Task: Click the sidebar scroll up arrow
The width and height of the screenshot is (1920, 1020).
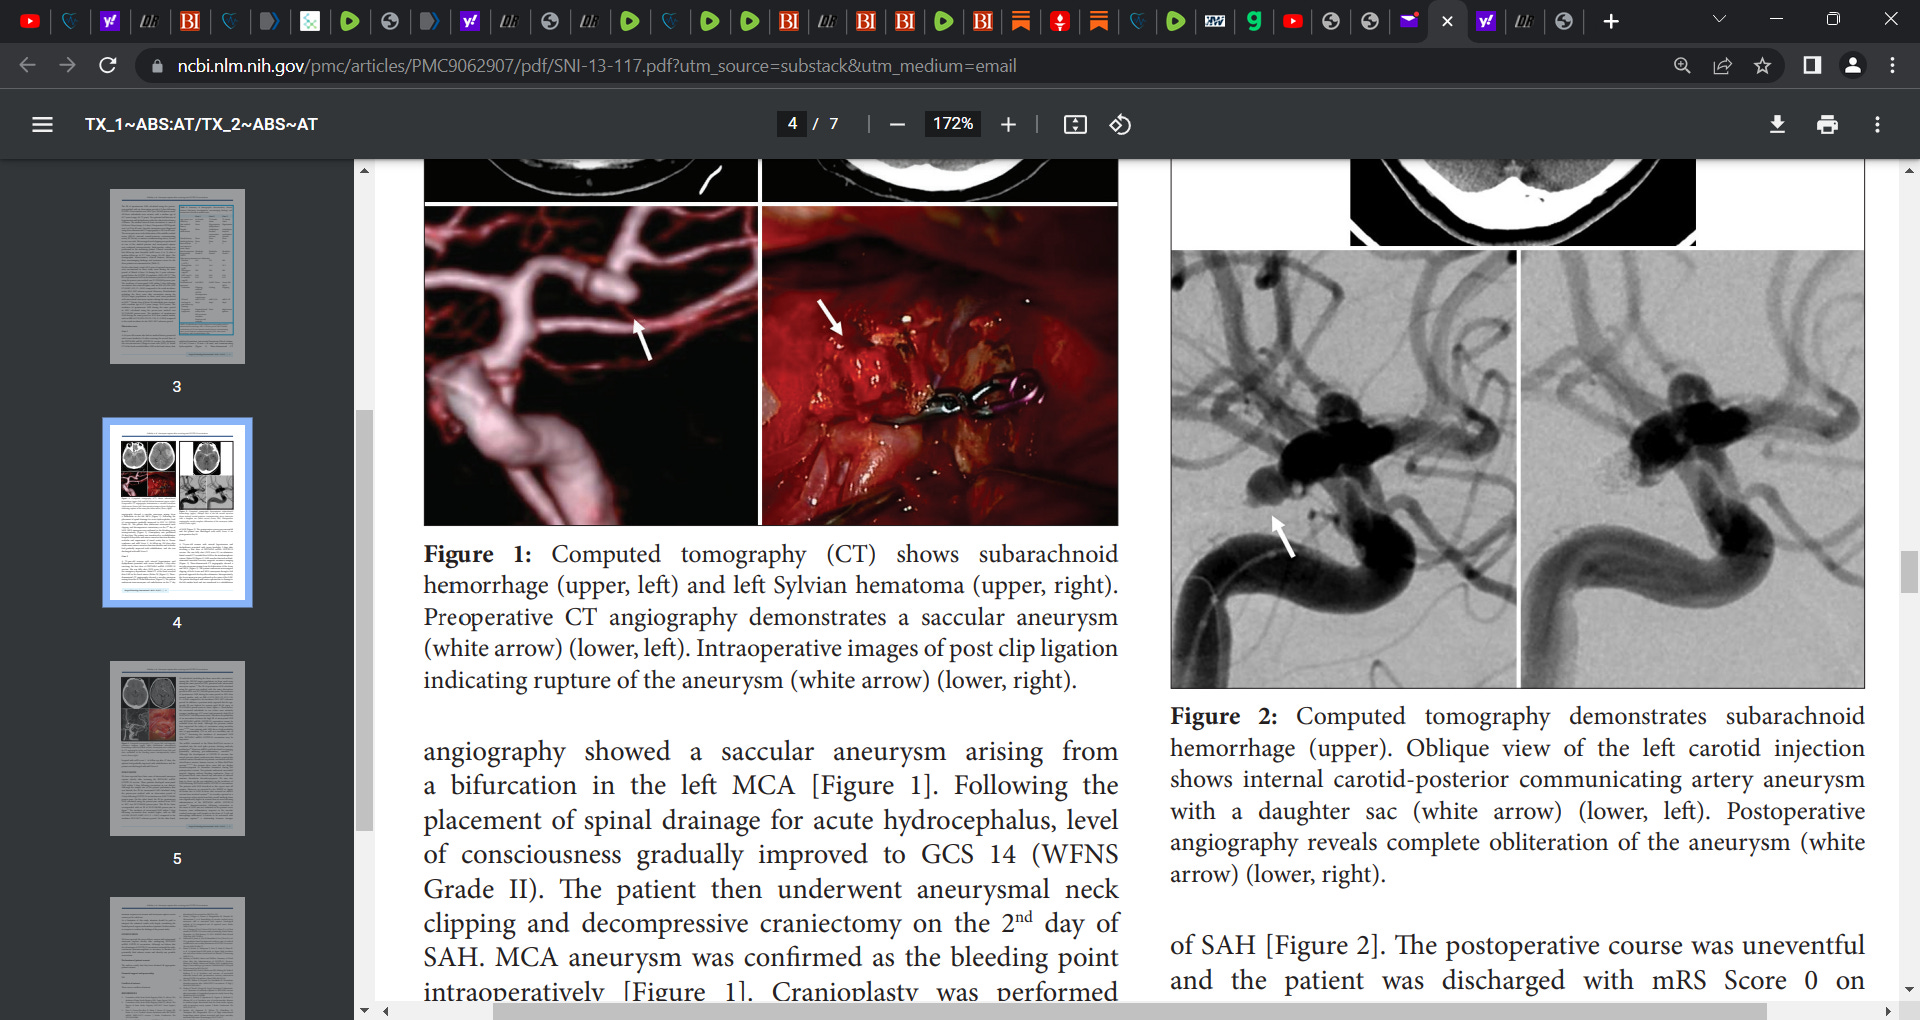Action: (364, 170)
